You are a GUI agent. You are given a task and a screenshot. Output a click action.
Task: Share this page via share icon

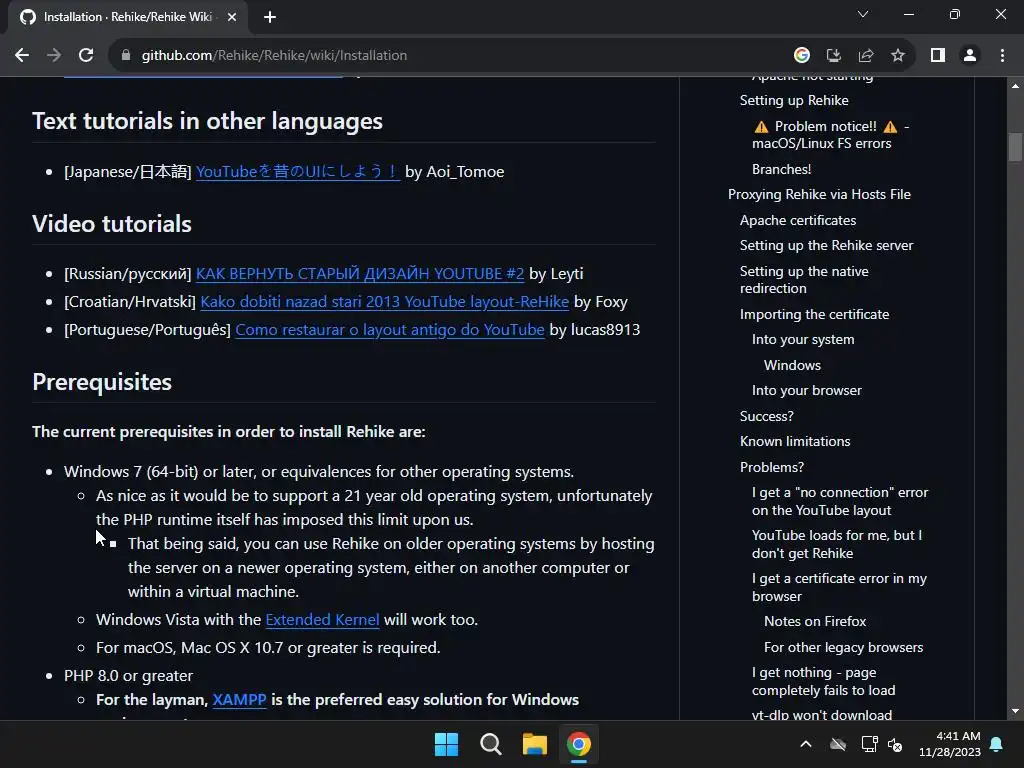(866, 56)
